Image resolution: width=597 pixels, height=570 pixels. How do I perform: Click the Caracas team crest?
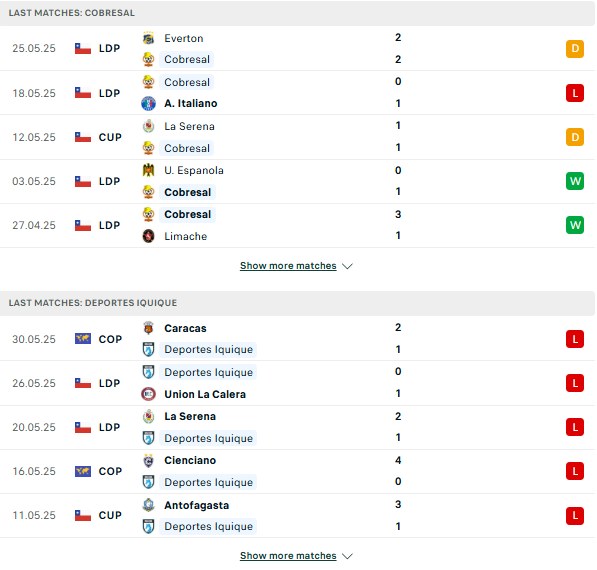click(148, 328)
